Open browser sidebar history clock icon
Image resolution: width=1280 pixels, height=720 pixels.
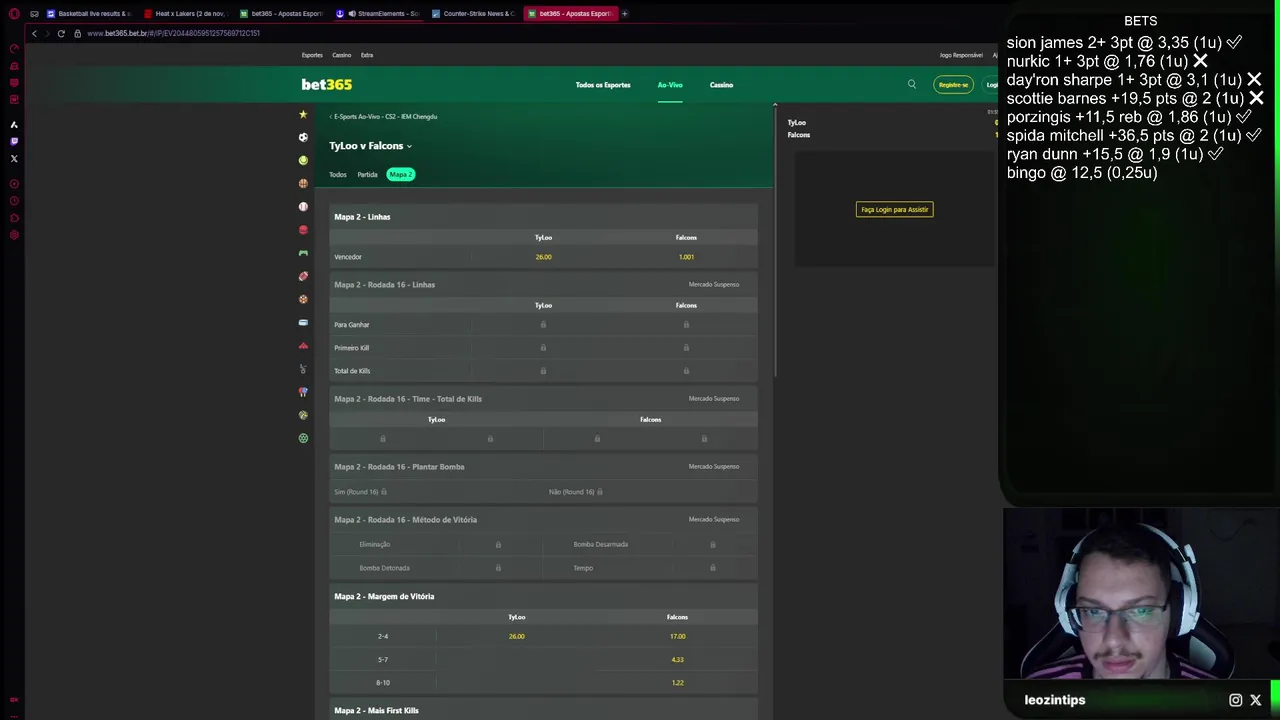tap(14, 201)
